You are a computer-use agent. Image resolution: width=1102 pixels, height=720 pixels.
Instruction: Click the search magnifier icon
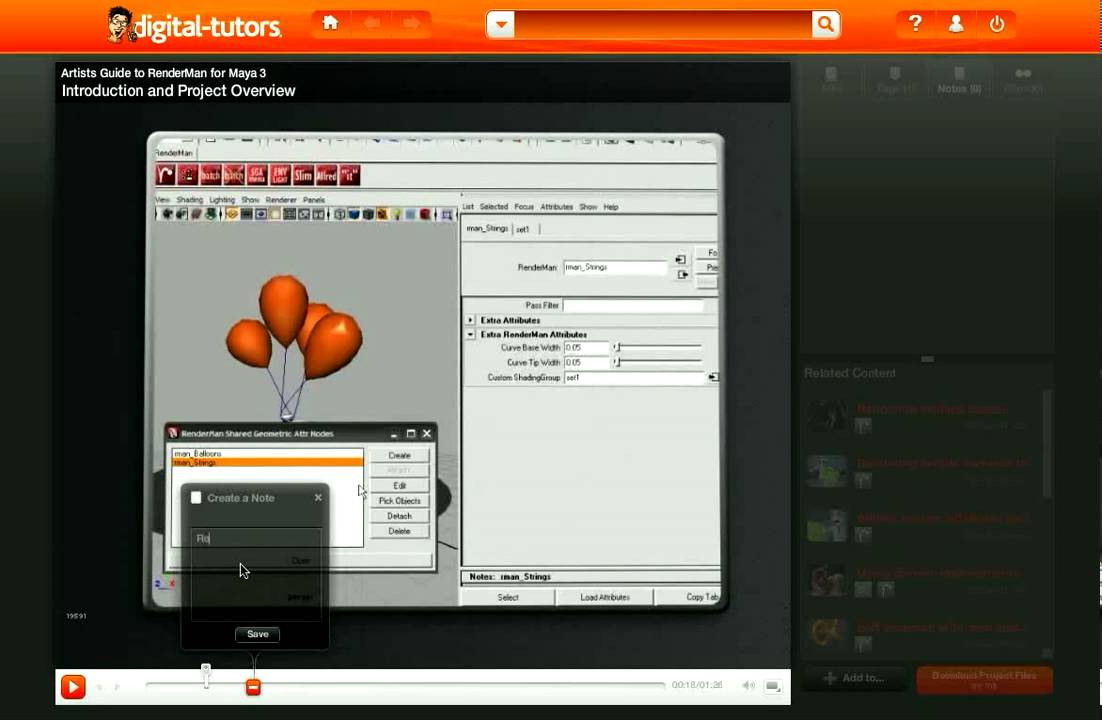[x=826, y=24]
